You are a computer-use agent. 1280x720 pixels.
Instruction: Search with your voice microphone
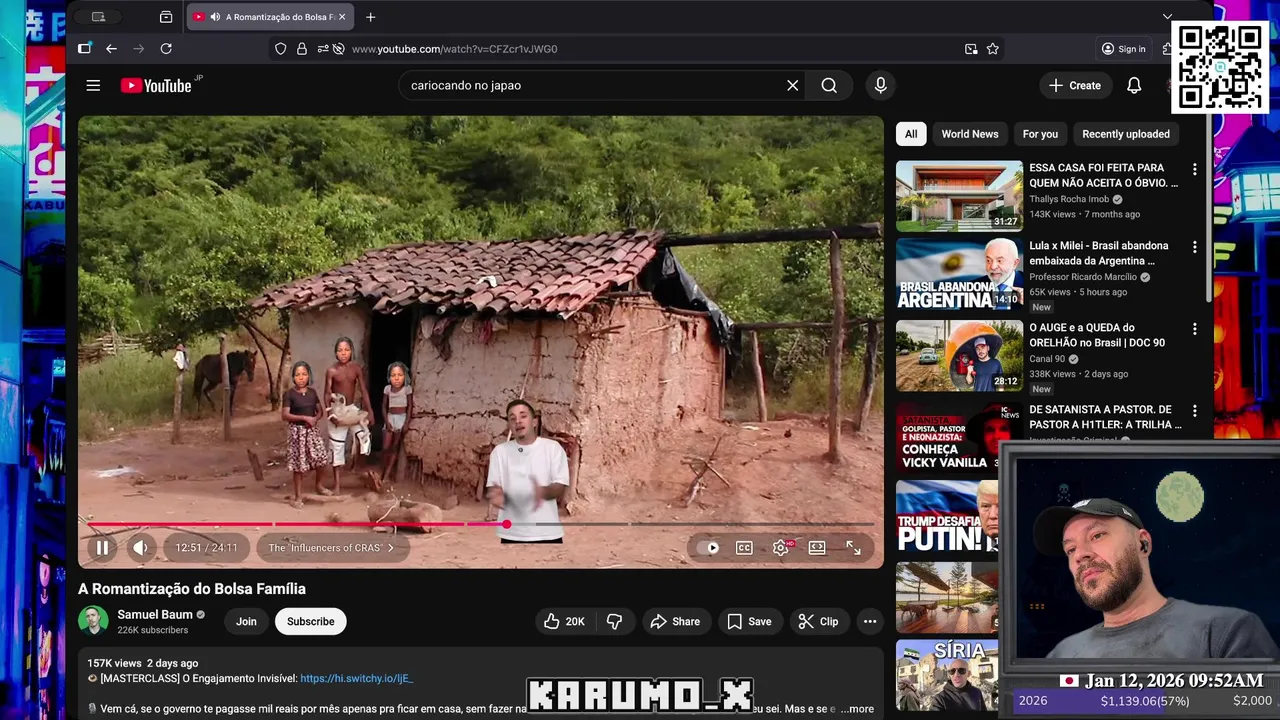881,85
